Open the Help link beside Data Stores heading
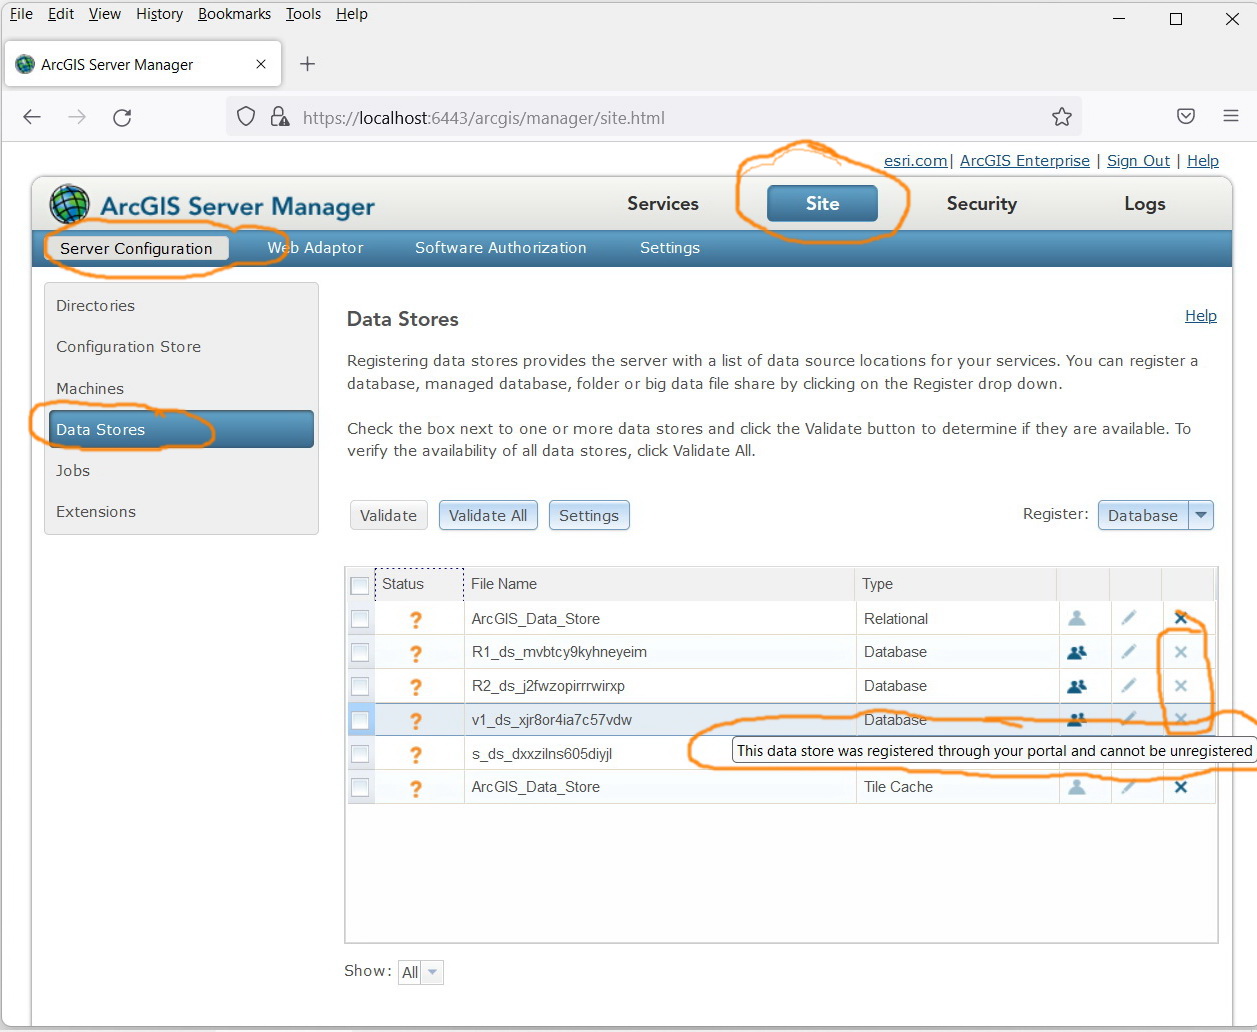Screen dimensions: 1257x1032 point(1201,315)
